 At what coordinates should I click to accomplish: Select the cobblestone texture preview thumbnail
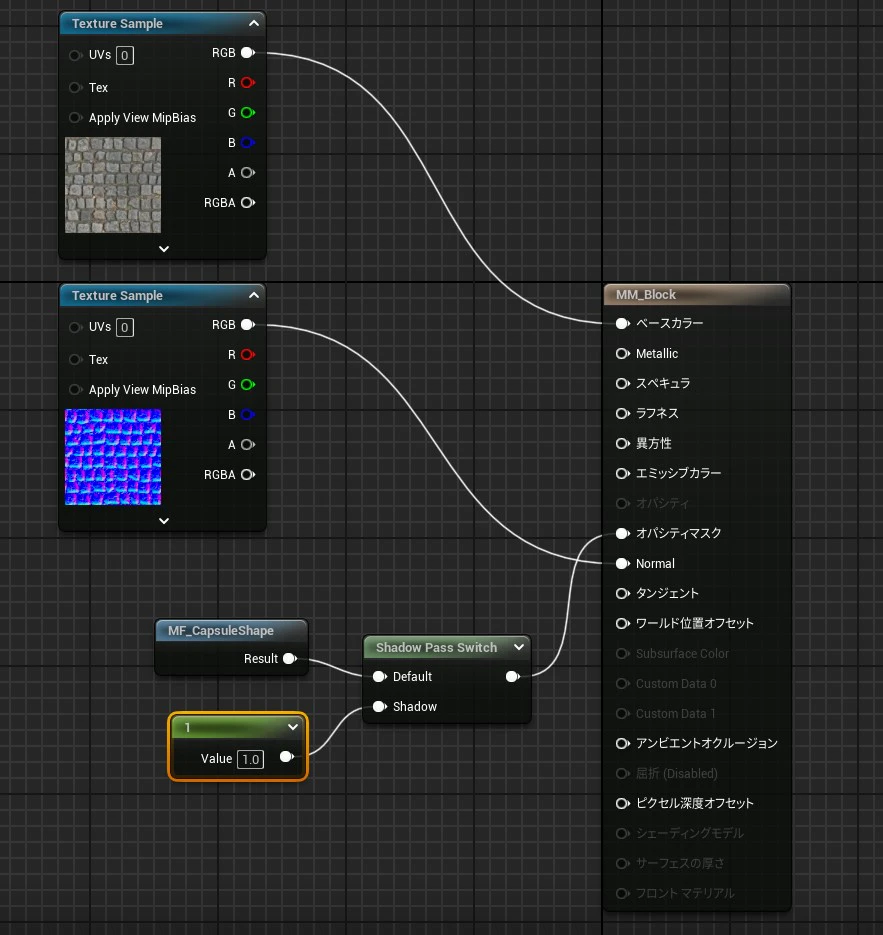[113, 185]
